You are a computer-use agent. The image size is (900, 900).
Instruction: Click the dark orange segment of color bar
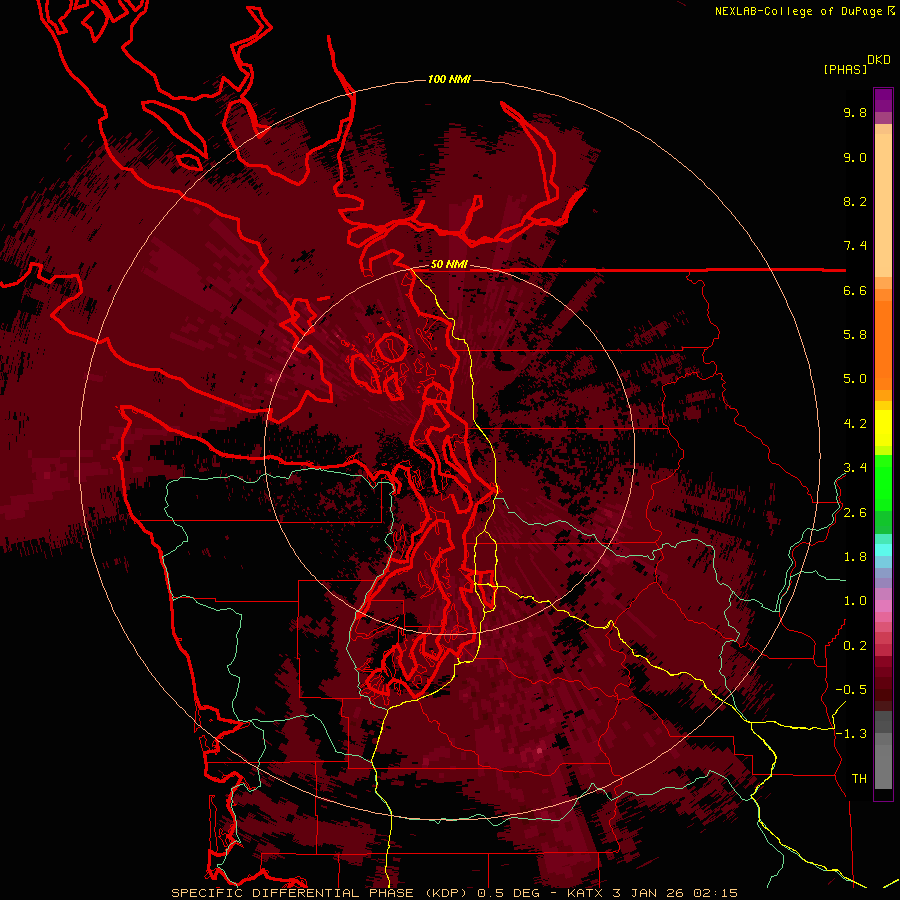(883, 346)
